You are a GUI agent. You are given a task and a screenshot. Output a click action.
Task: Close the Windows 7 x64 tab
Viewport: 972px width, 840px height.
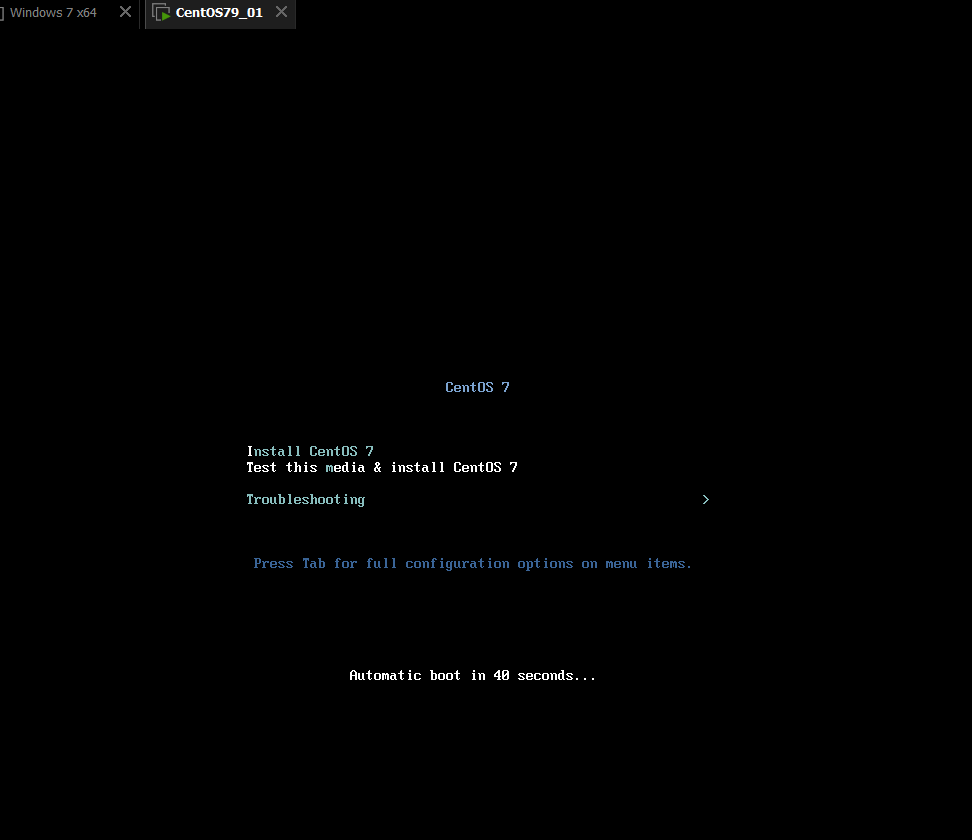coord(125,12)
